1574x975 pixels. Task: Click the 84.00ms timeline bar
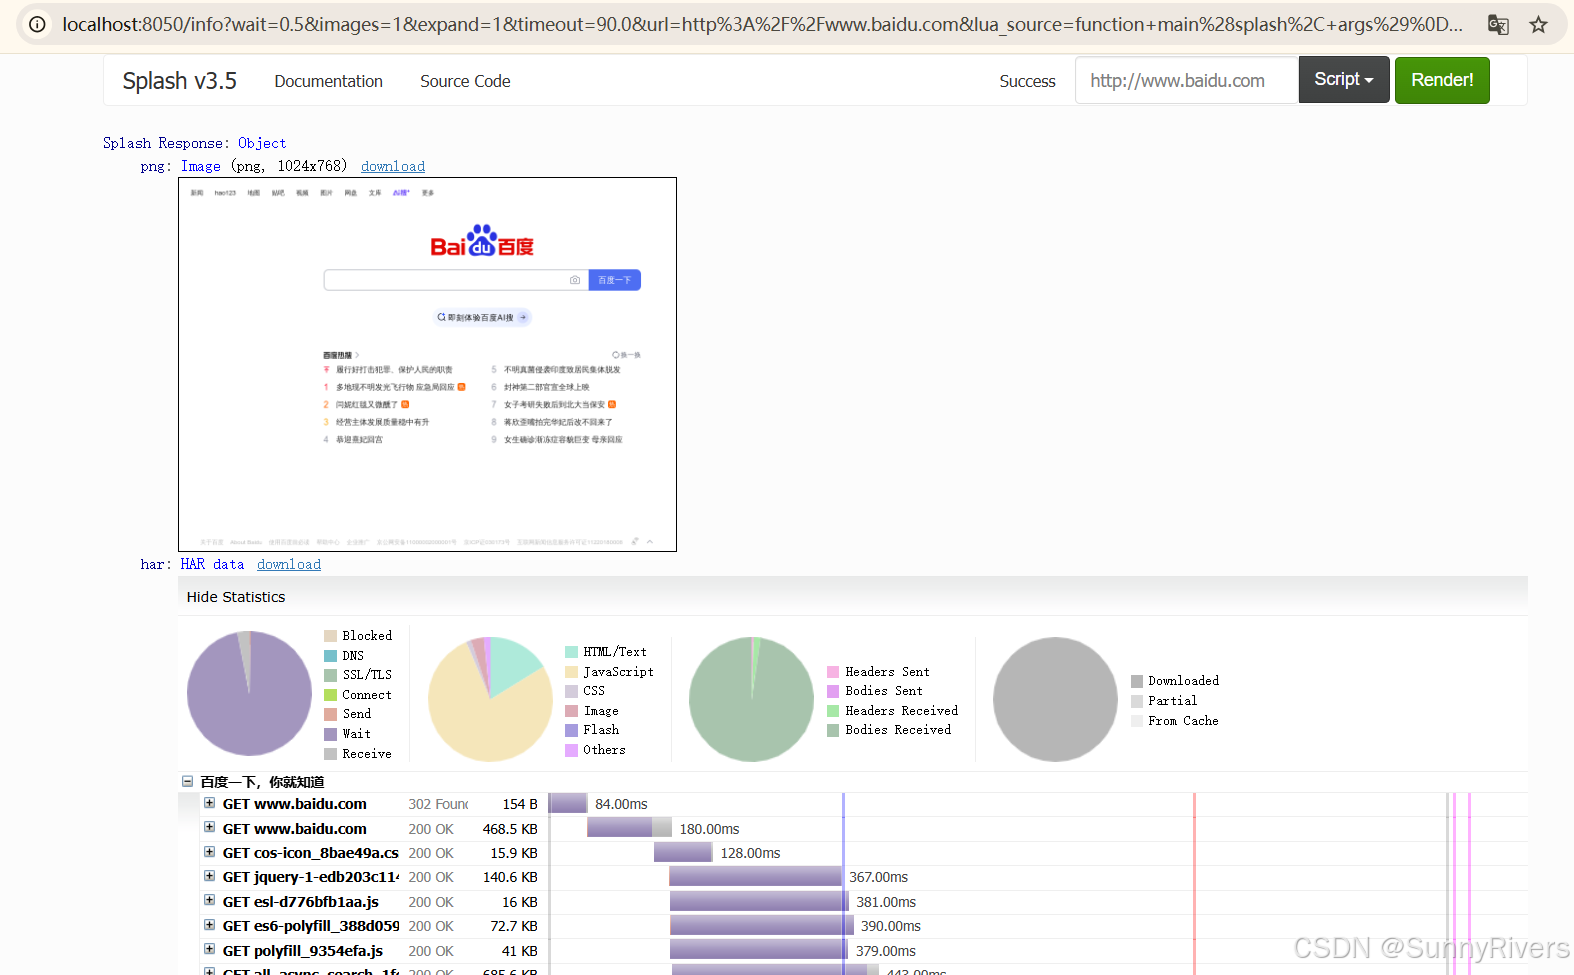coord(568,803)
